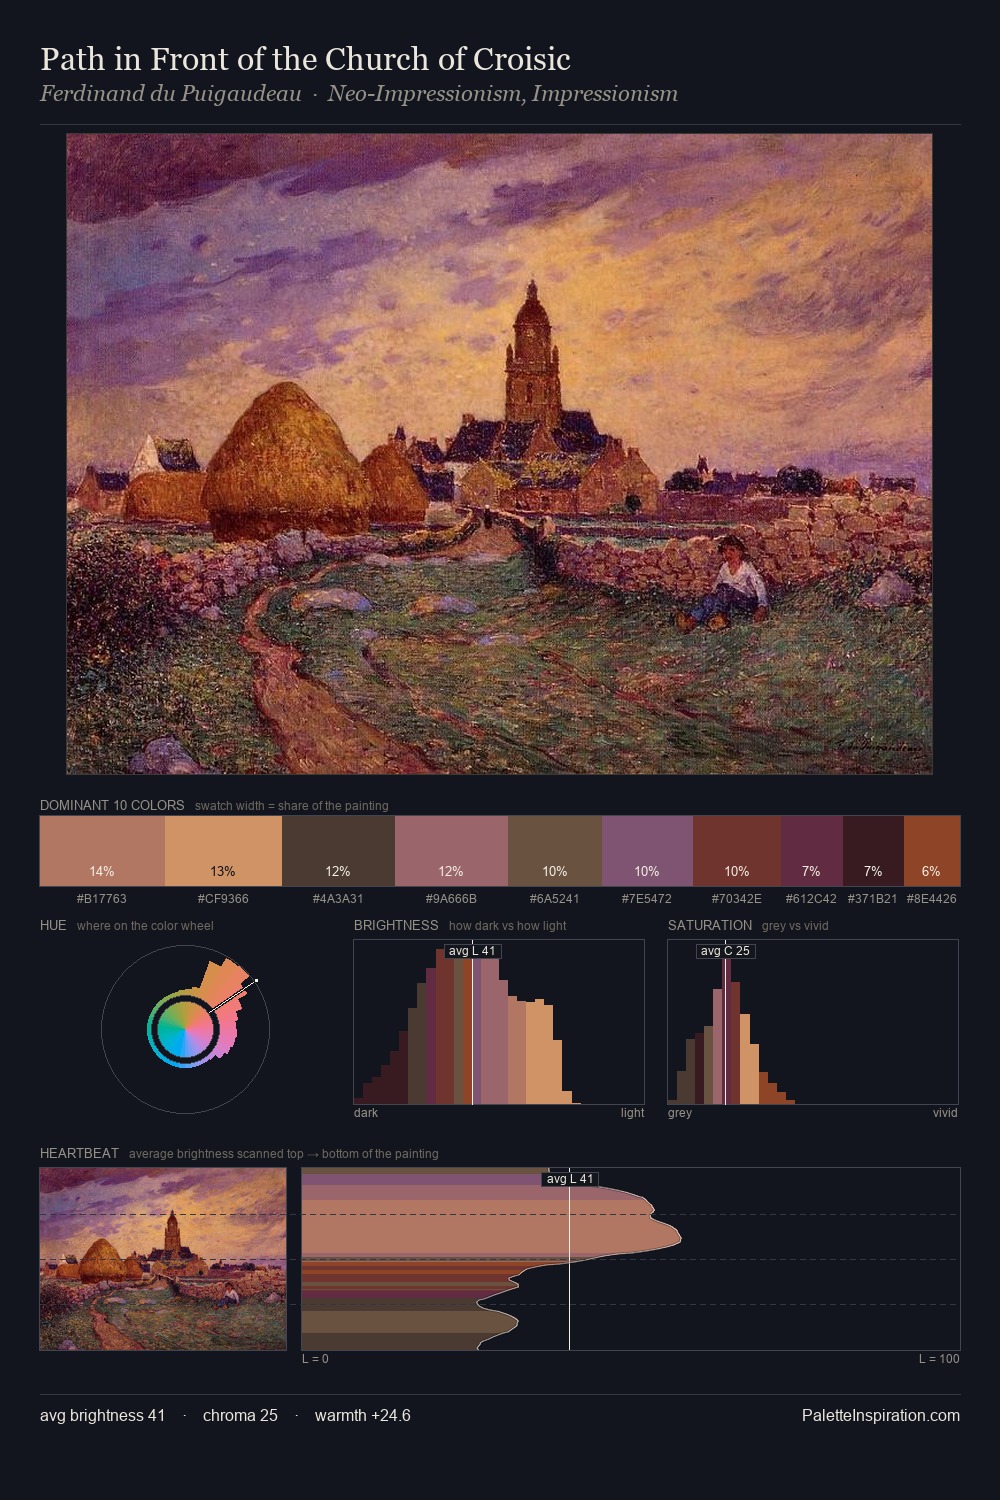Select the #CF9366 swatch at 13%
Image resolution: width=1000 pixels, height=1500 pixels.
pos(223,851)
